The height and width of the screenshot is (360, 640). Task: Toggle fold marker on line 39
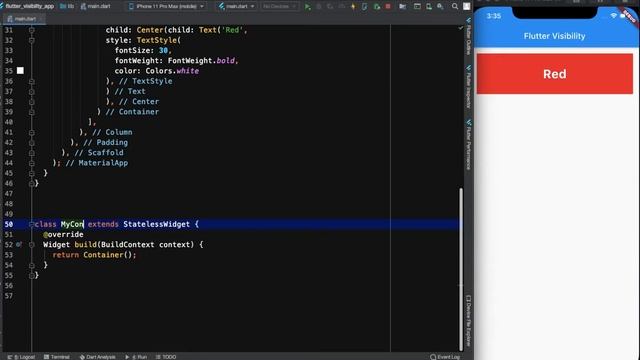(x=31, y=112)
